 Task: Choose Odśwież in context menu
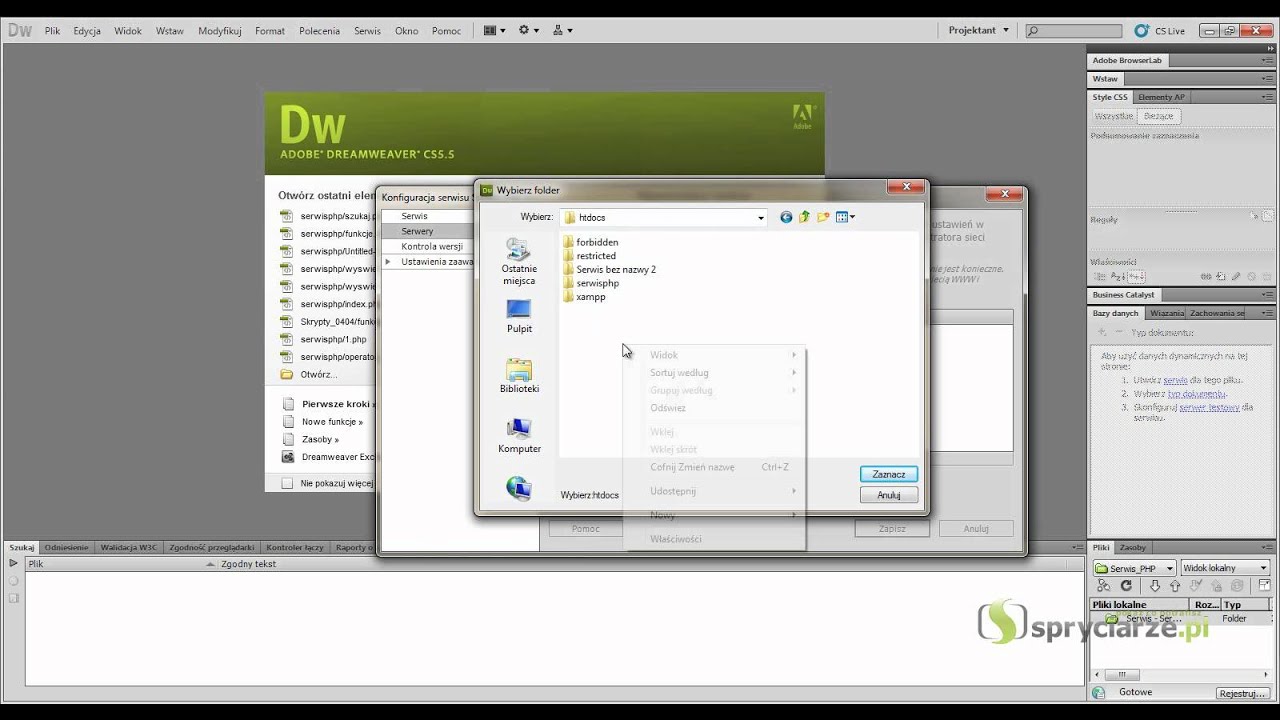point(714,408)
